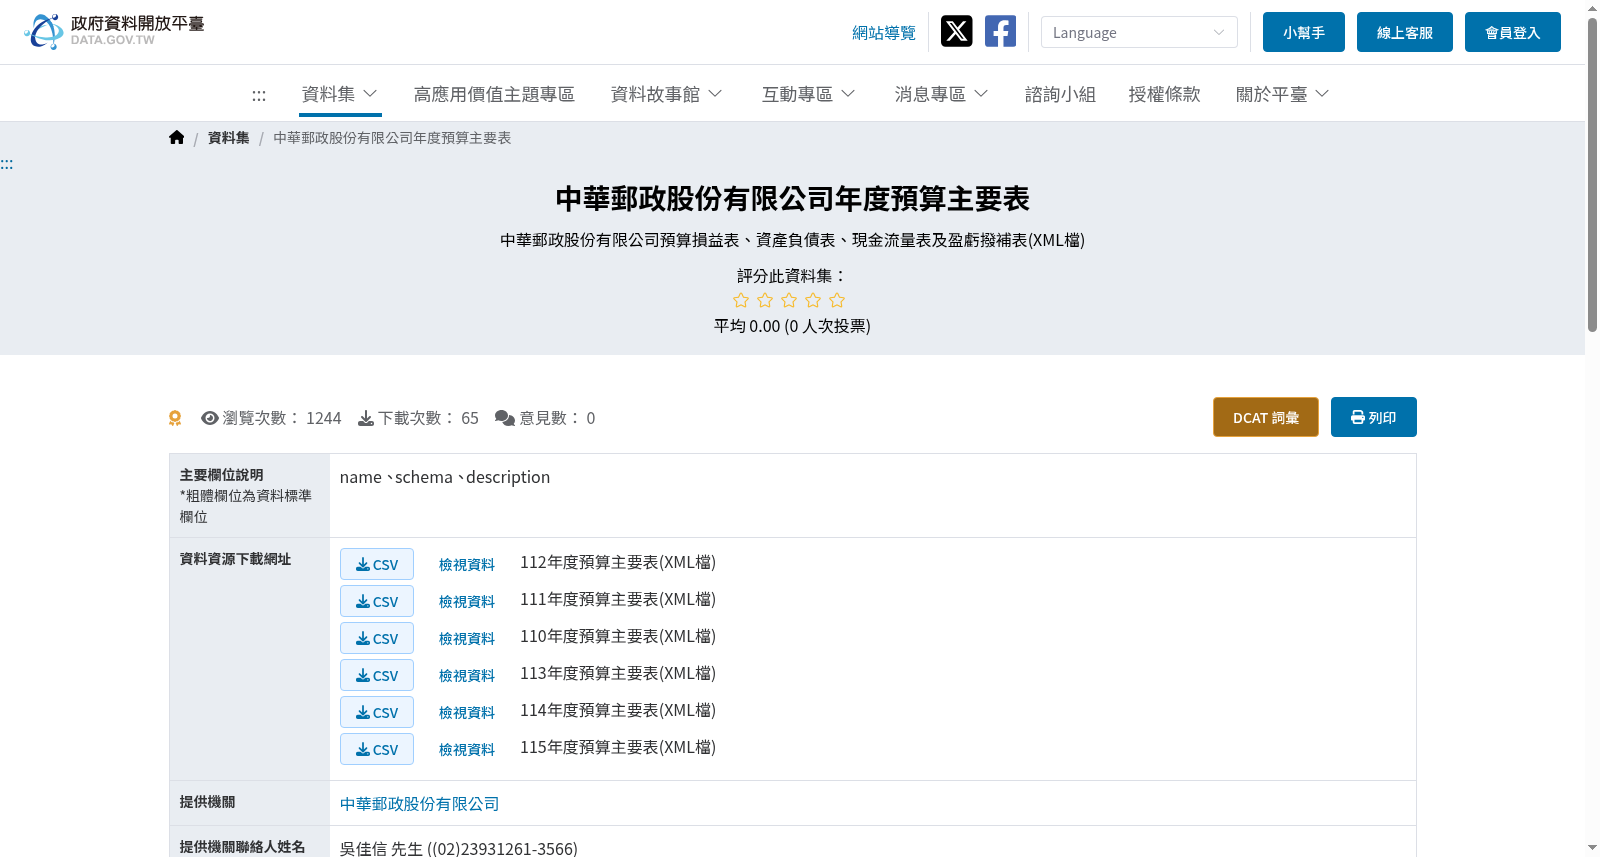
Task: Rate the dataset four stars
Action: click(x=813, y=300)
